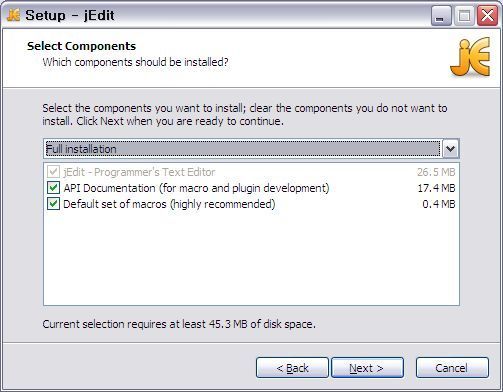
Task: Click empty area of the components list
Action: [251, 258]
